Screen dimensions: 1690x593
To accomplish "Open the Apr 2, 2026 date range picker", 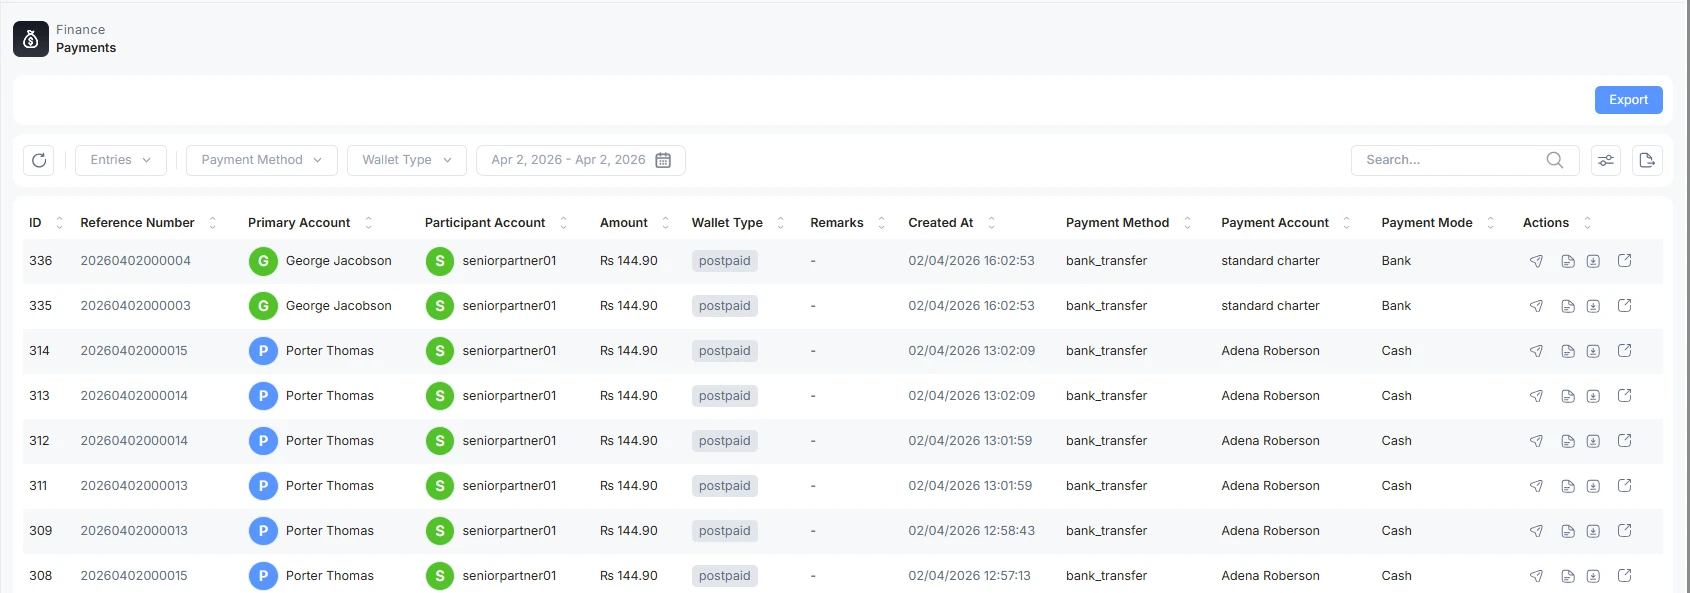I will coord(581,160).
